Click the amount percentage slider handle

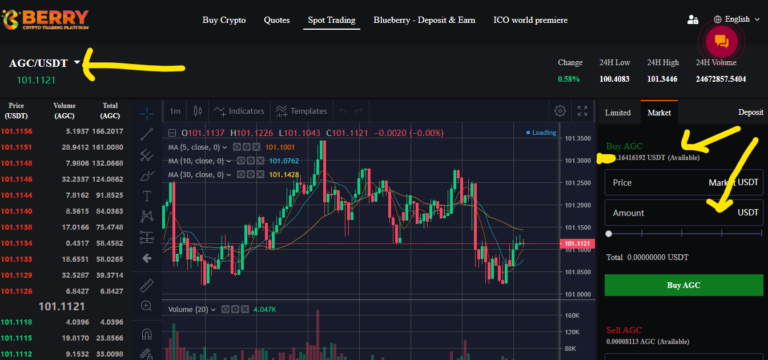click(x=609, y=234)
